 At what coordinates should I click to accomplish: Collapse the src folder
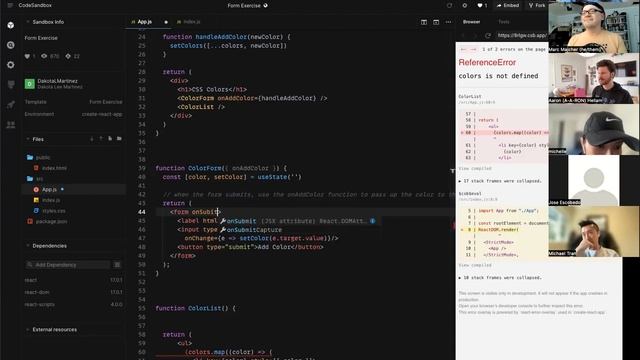coord(35,178)
